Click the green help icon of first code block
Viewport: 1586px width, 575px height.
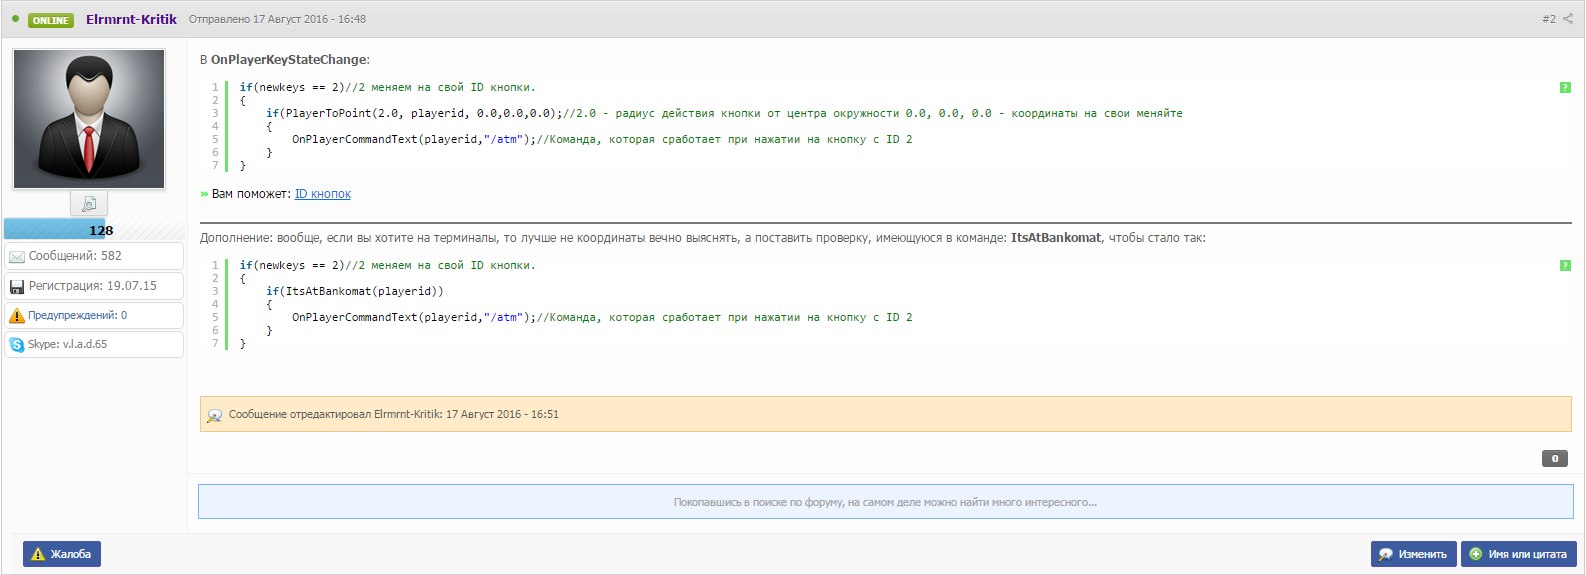pyautogui.click(x=1565, y=88)
